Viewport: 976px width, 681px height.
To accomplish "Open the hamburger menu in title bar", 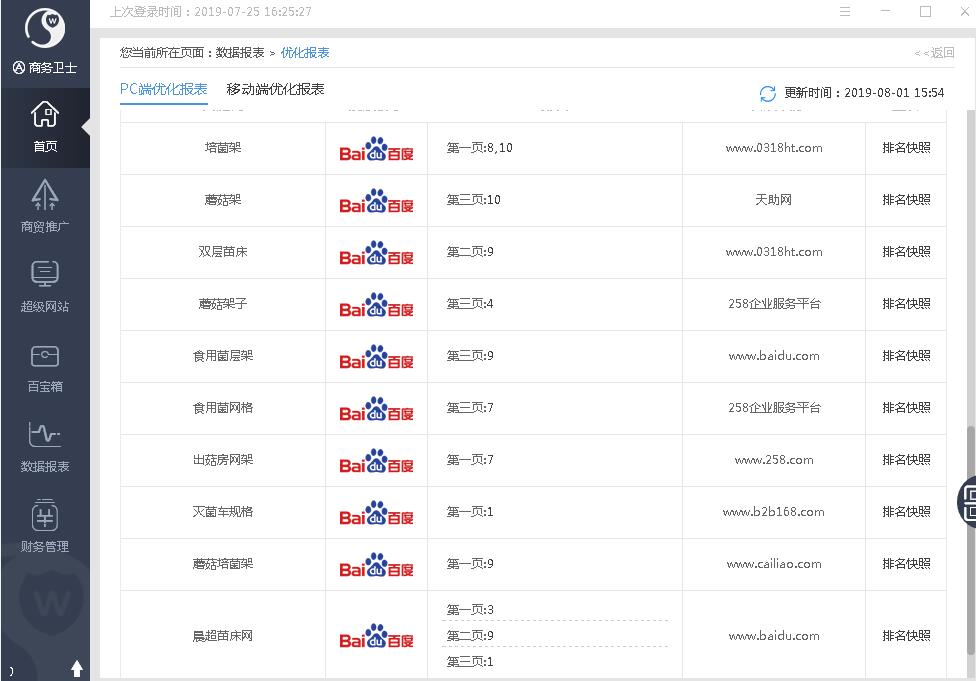I will [845, 12].
